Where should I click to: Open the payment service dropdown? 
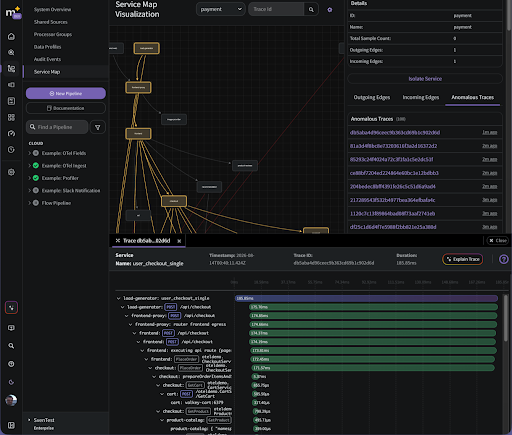(221, 9)
